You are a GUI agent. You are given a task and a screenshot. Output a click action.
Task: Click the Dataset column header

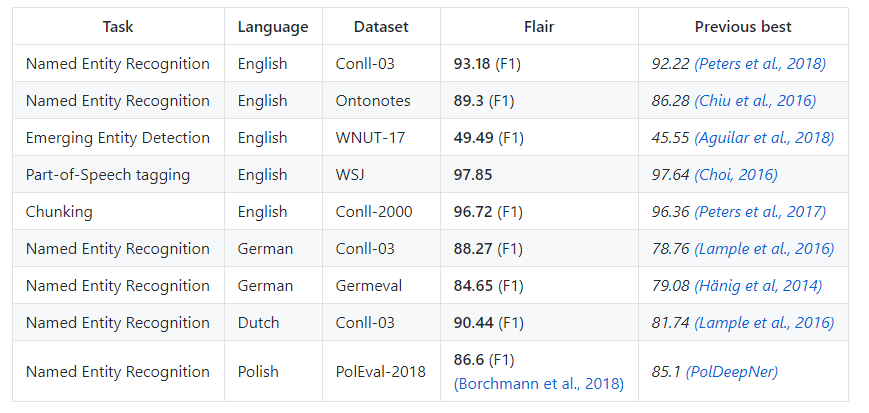[x=381, y=27]
